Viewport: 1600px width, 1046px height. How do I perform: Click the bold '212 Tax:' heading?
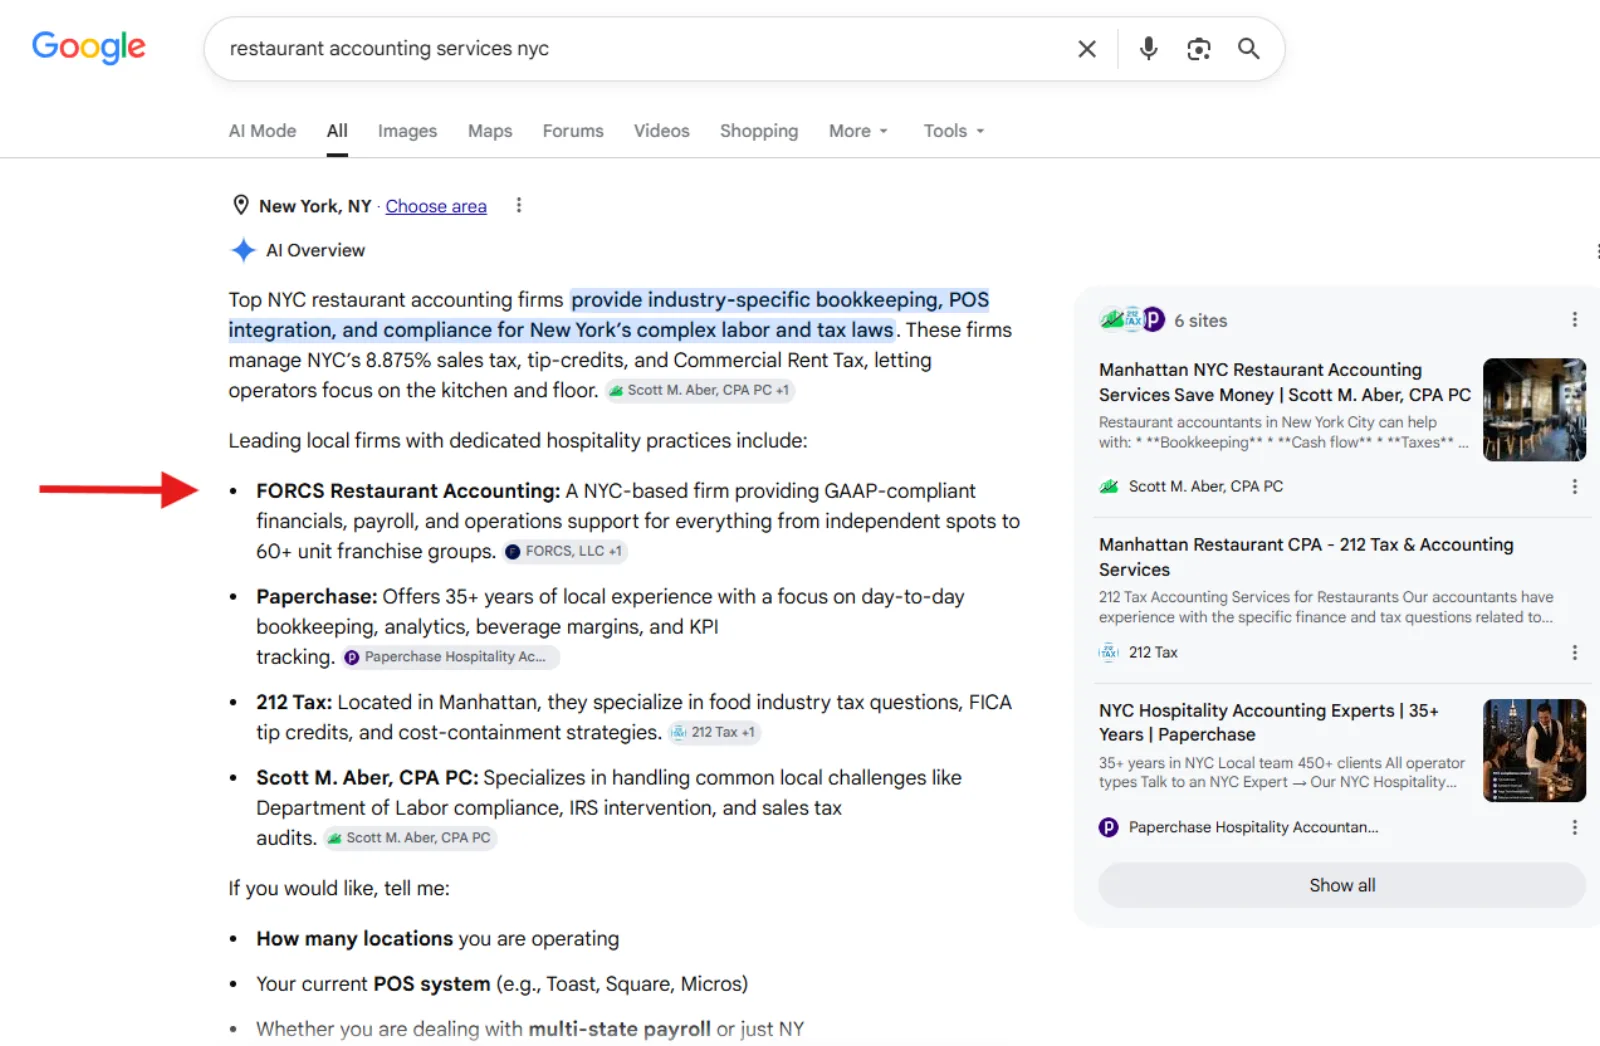click(294, 702)
